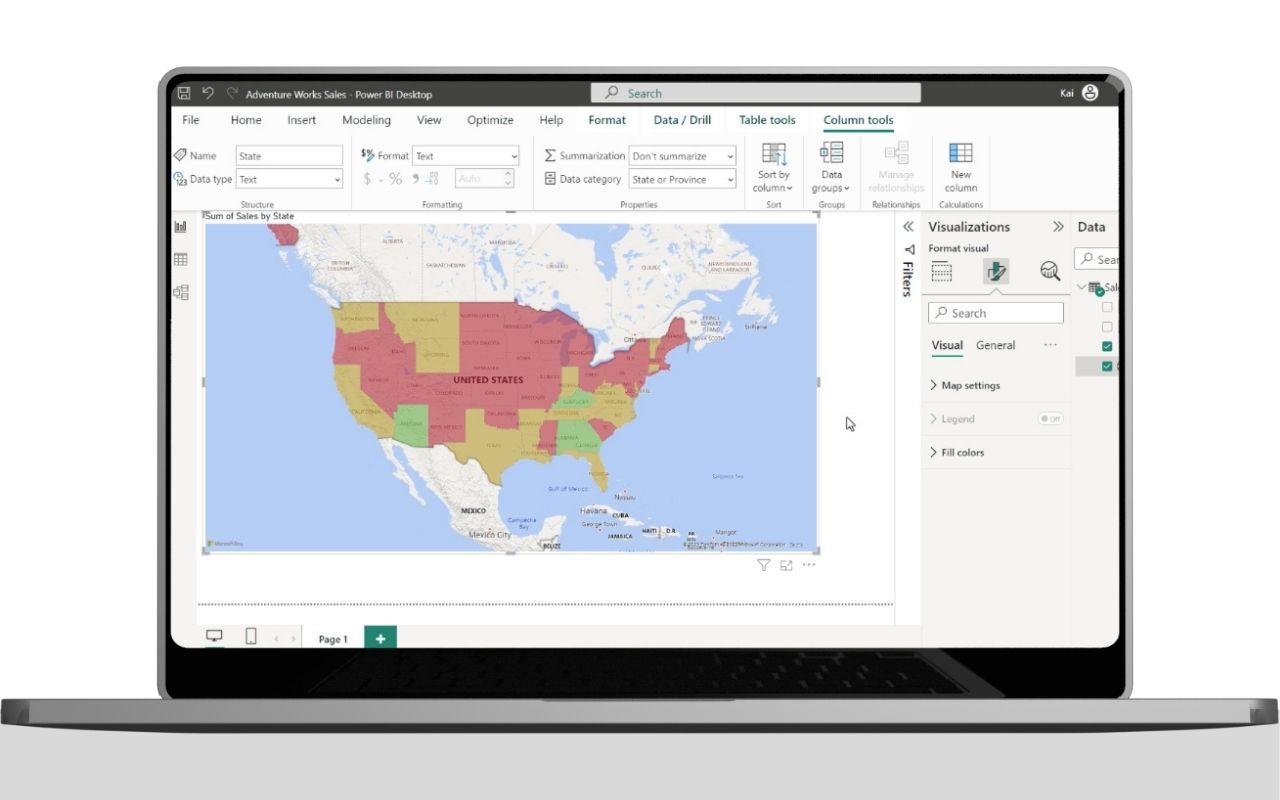Uncheck the highlighted field checkbox in Data pane
1280x800 pixels.
(1107, 366)
